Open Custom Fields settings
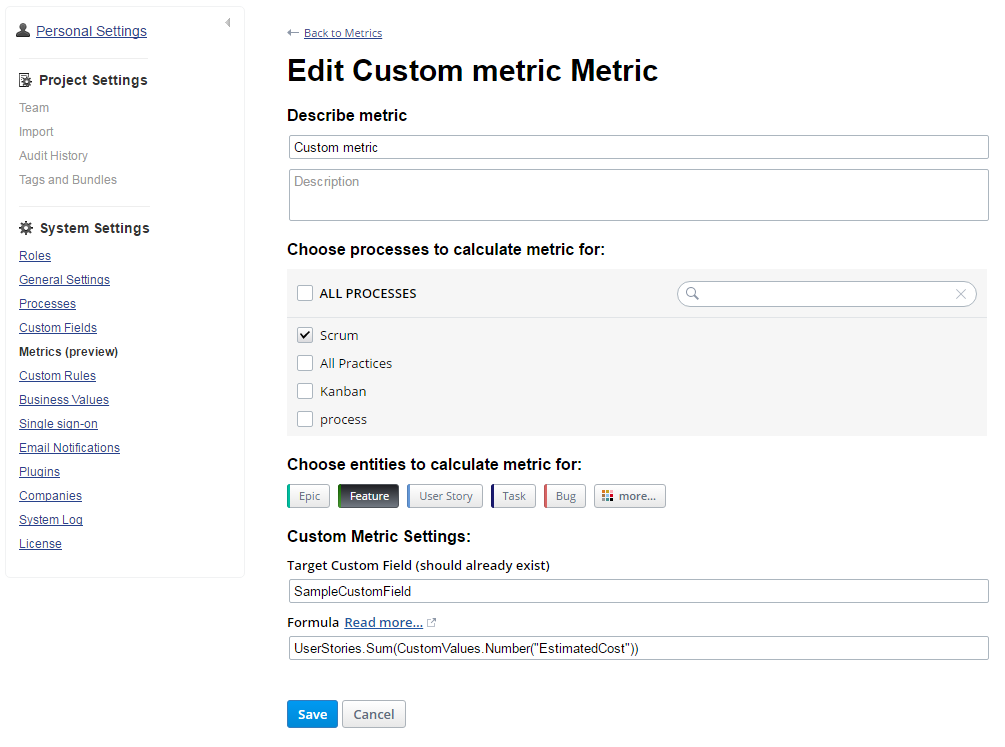 (x=57, y=327)
